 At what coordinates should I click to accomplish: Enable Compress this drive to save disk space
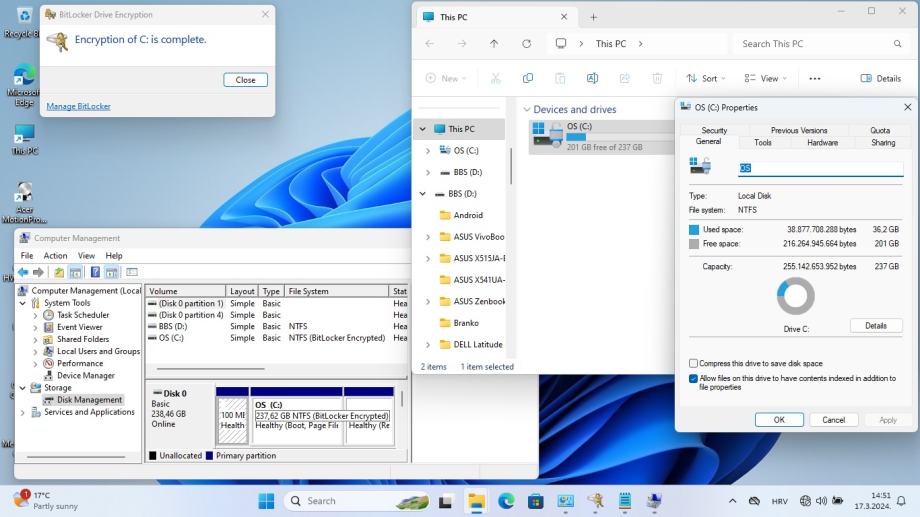pyautogui.click(x=694, y=363)
